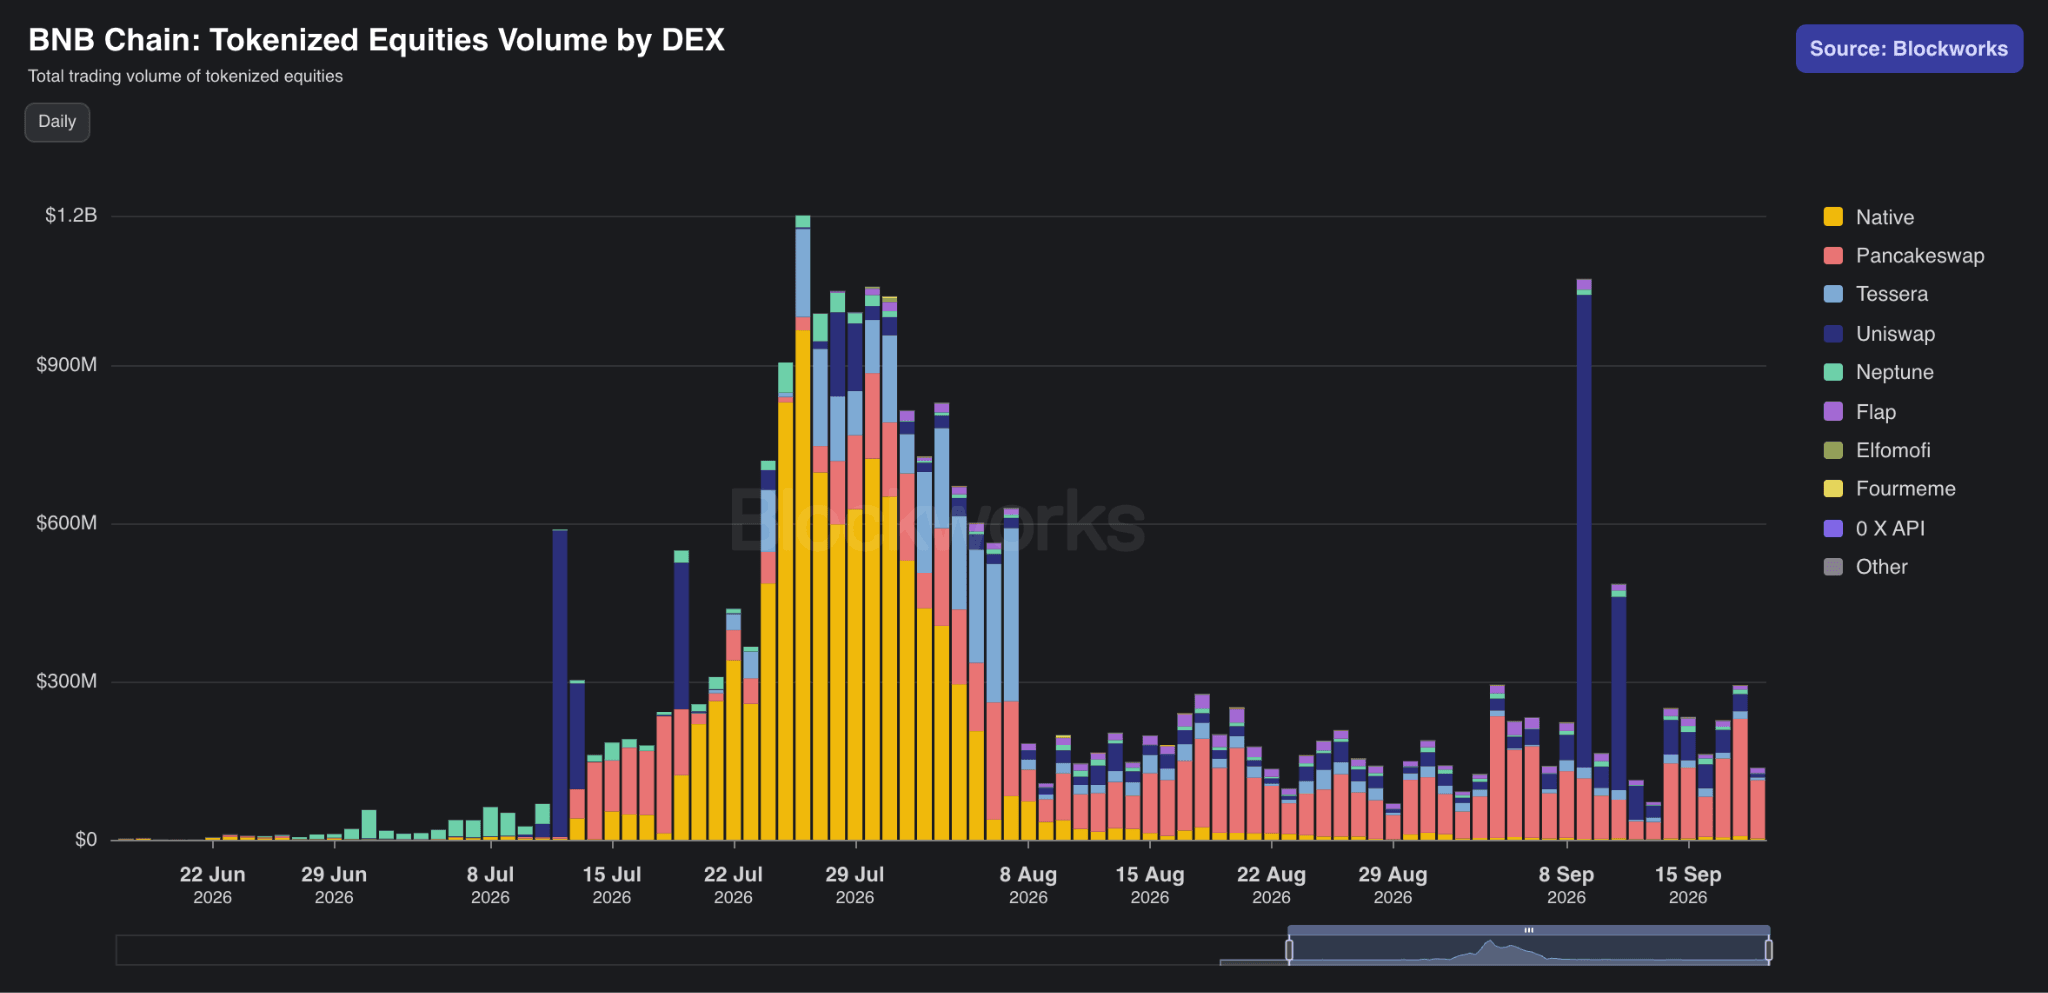Click the Fourmeme legend yellow icon
The image size is (2048, 993).
(1833, 489)
